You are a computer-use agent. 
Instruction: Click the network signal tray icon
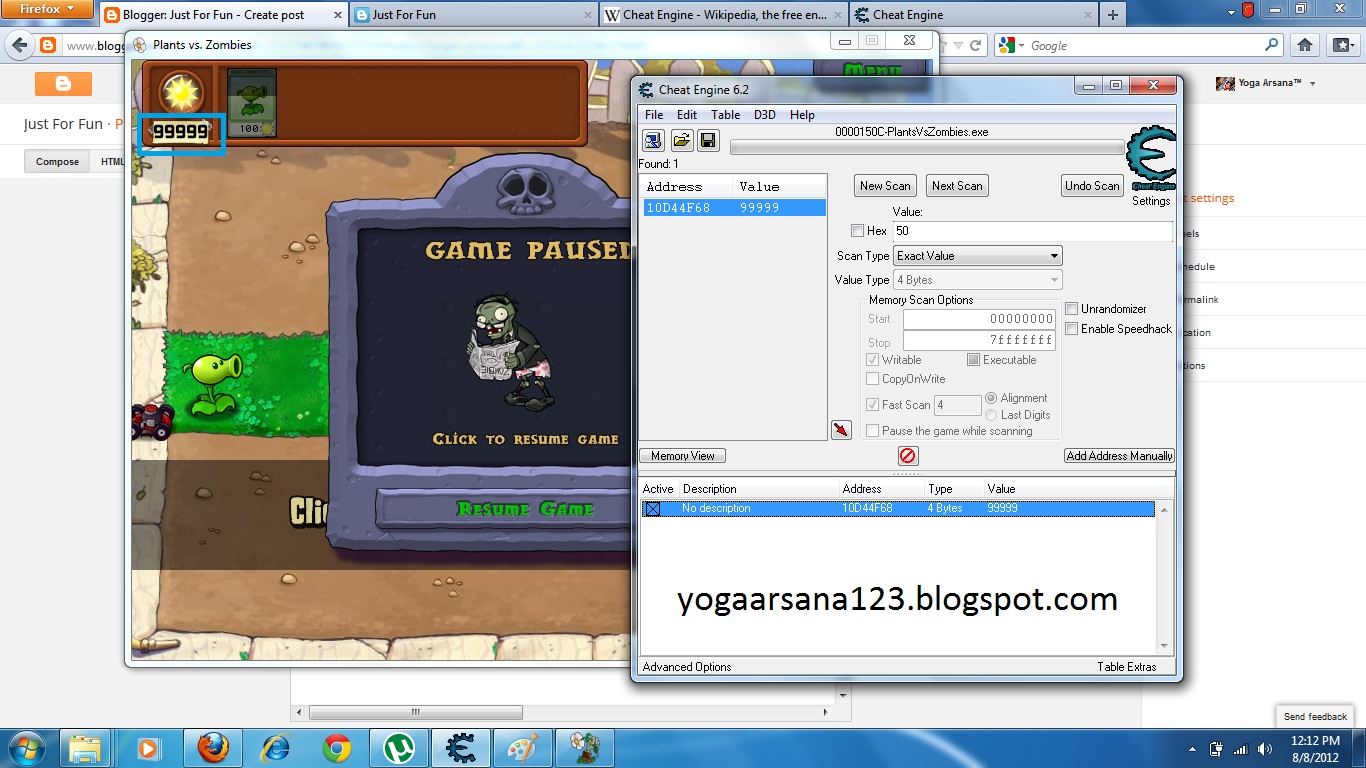1241,748
